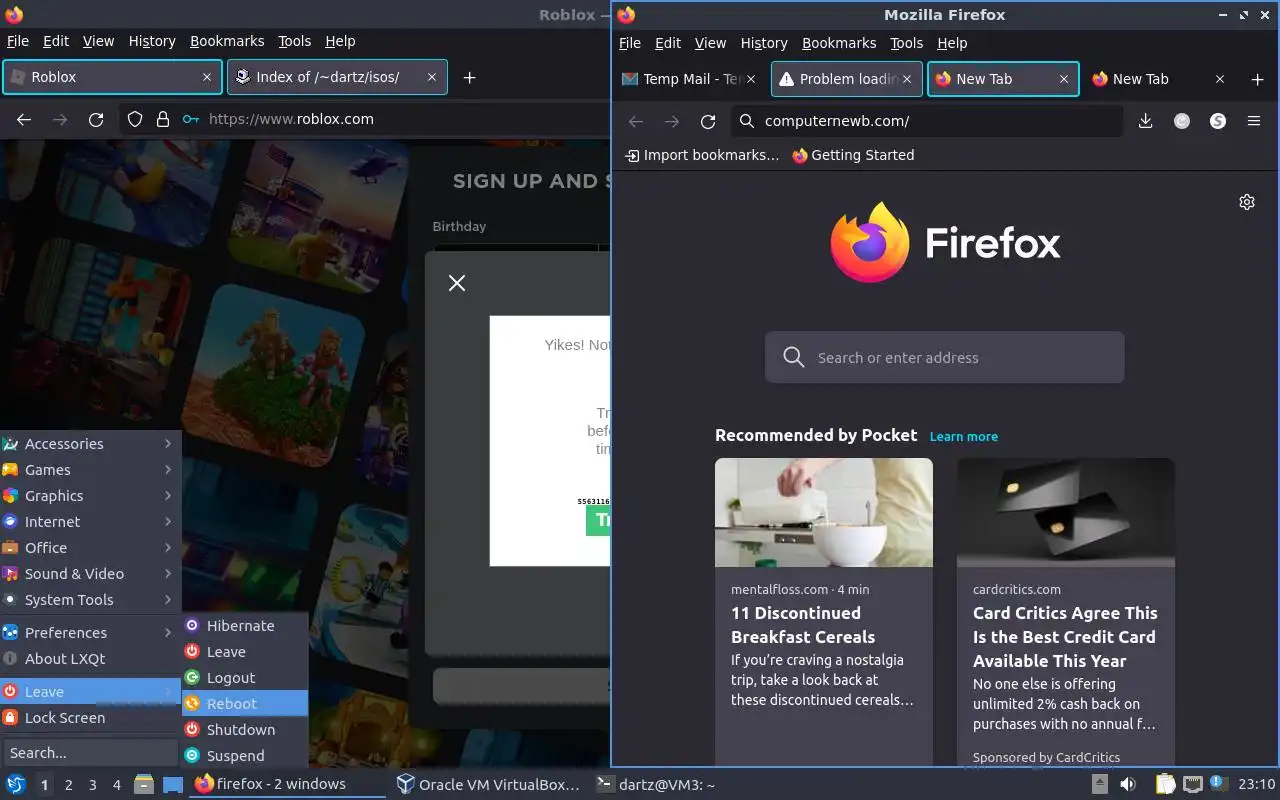
Task: Close the Problem loading page tab
Action: click(909, 79)
